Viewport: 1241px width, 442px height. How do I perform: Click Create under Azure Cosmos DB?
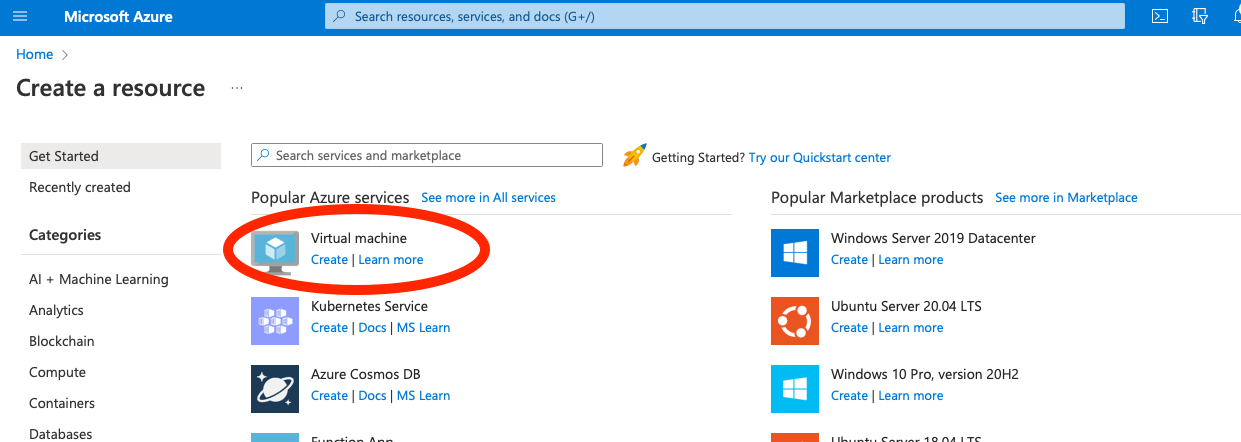[329, 395]
